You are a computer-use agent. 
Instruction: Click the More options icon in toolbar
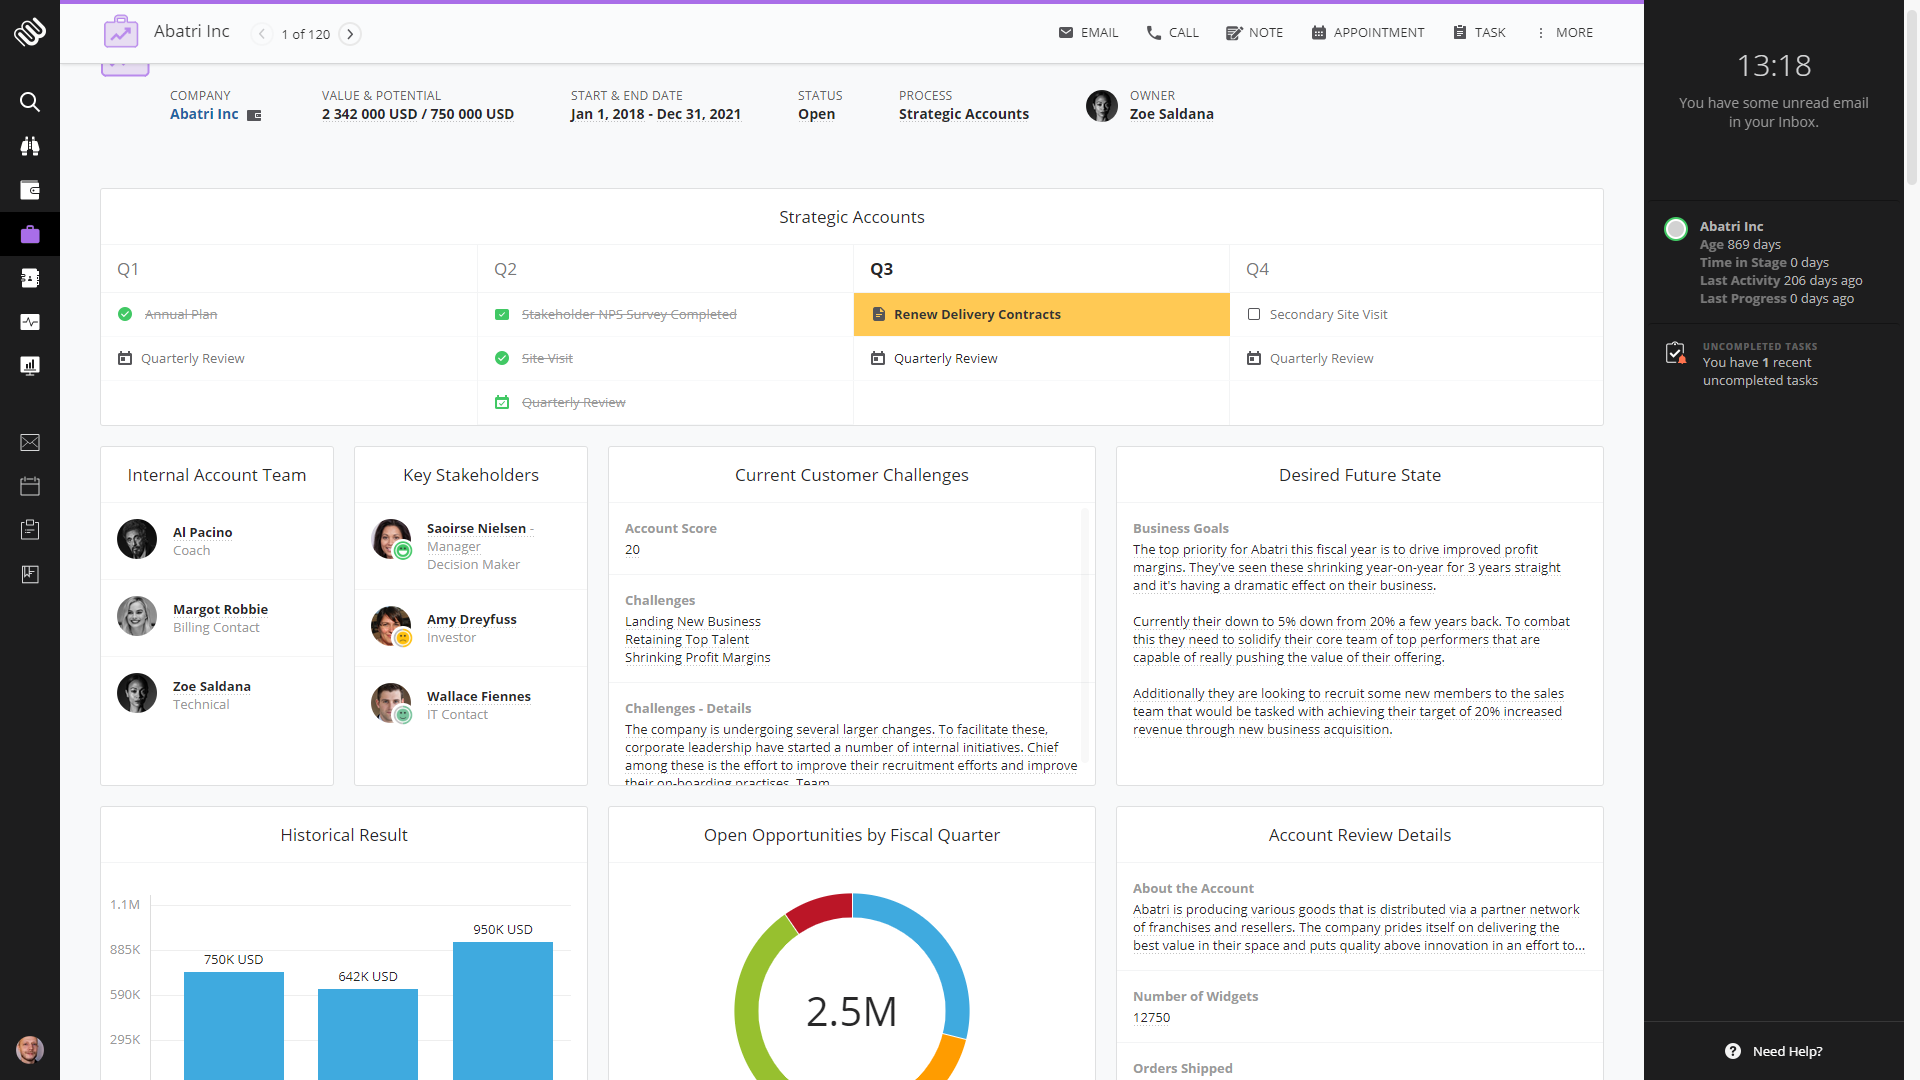tap(1542, 33)
